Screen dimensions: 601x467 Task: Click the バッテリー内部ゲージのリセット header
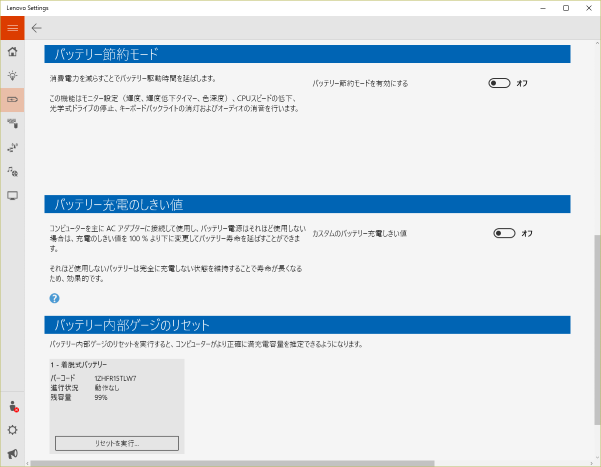(x=307, y=325)
